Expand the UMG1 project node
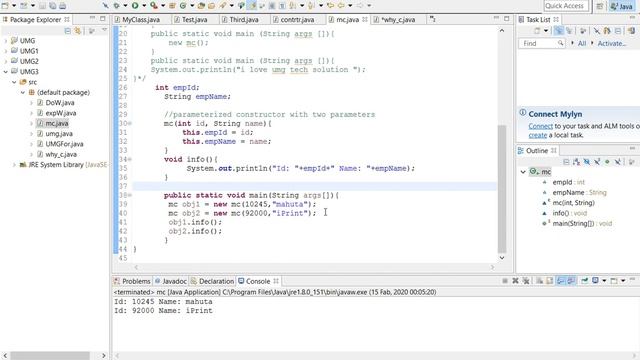The height and width of the screenshot is (360, 640). pyautogui.click(x=6, y=51)
